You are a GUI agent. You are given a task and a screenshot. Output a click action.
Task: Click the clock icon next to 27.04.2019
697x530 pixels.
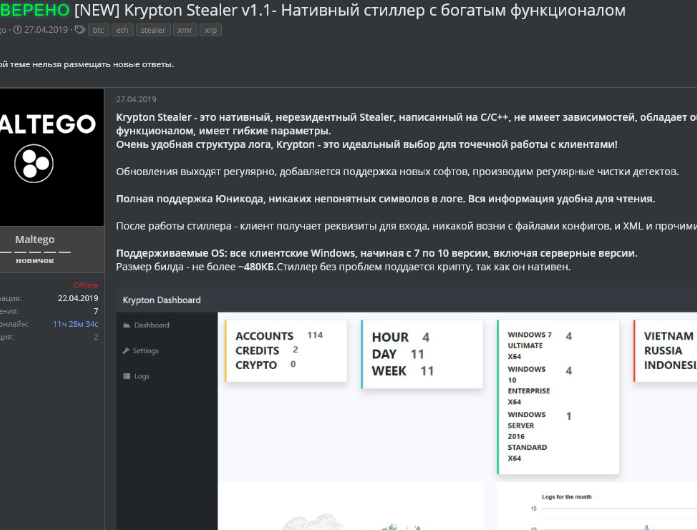[17, 30]
